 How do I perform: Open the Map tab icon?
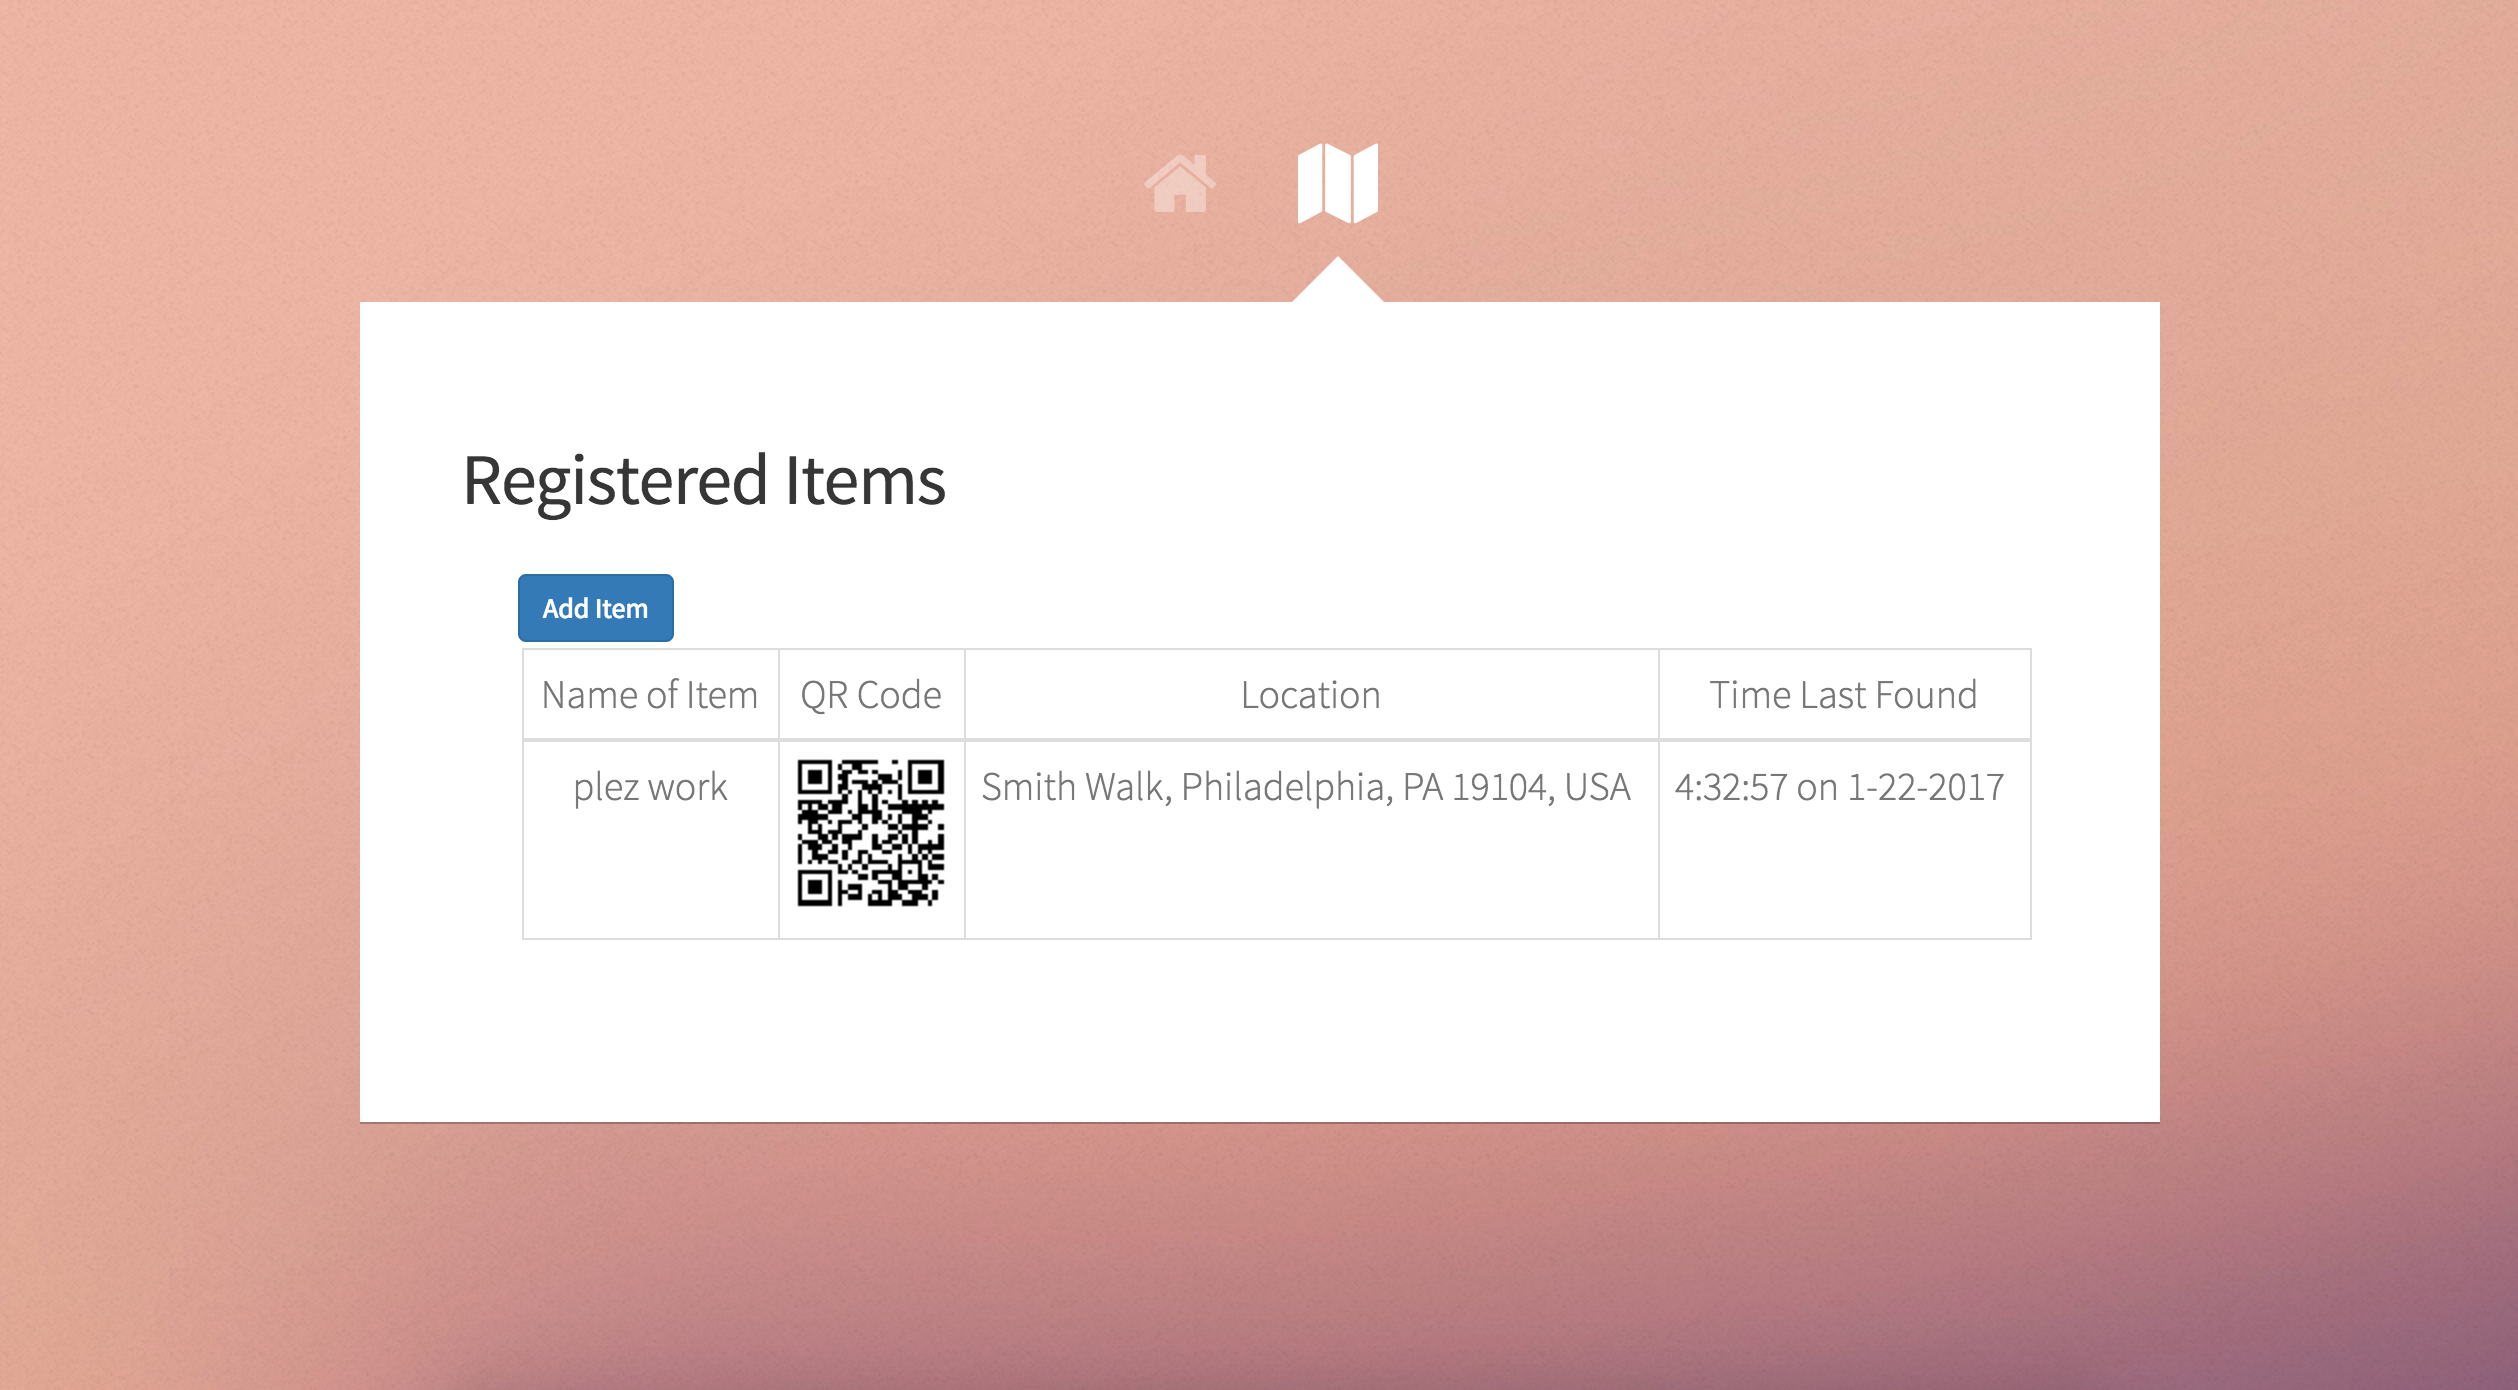[x=1337, y=183]
